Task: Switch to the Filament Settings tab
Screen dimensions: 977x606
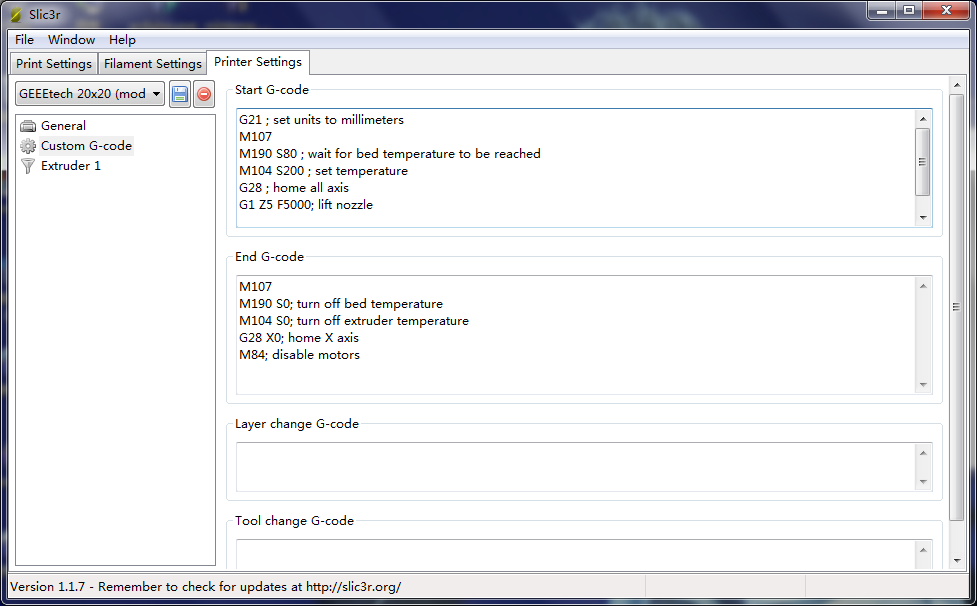Action: point(153,64)
